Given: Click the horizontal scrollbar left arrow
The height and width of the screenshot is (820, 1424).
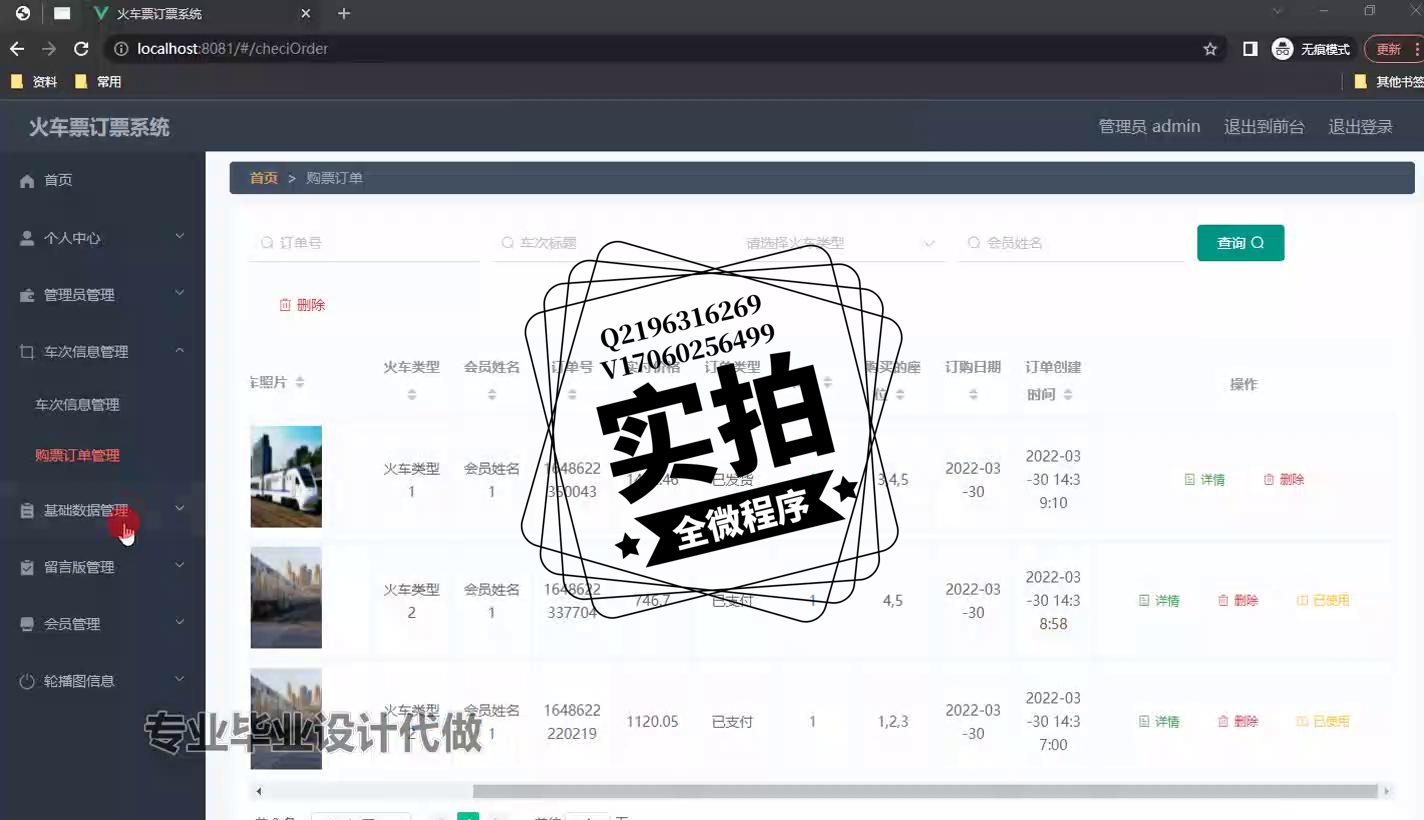Looking at the screenshot, I should (x=259, y=791).
